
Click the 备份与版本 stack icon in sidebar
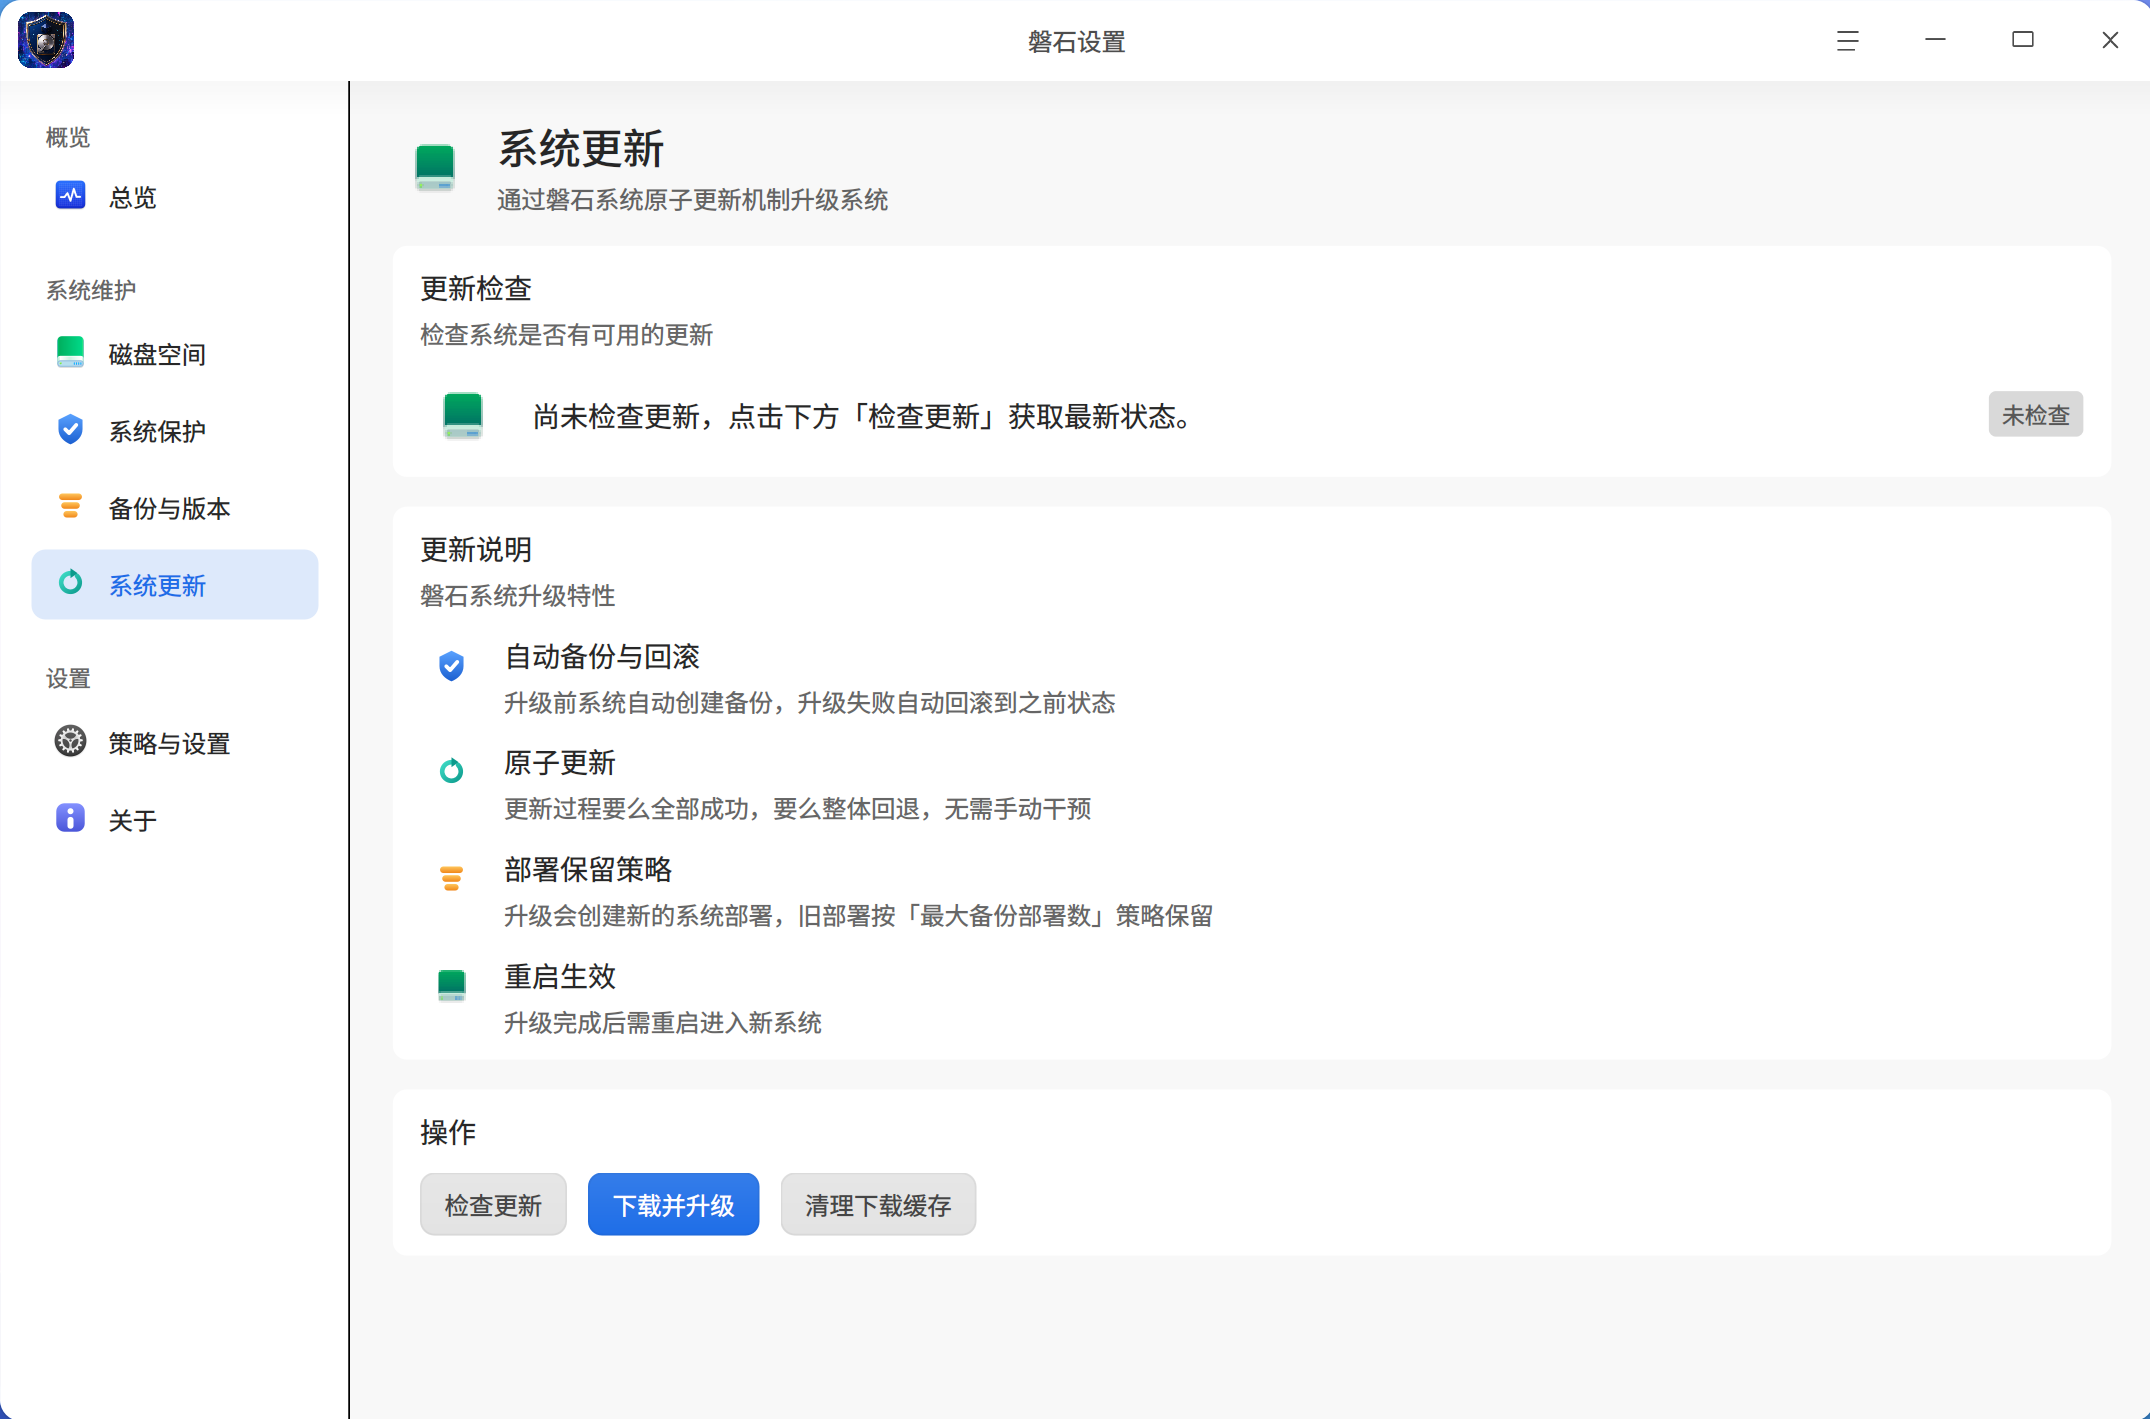click(x=70, y=506)
